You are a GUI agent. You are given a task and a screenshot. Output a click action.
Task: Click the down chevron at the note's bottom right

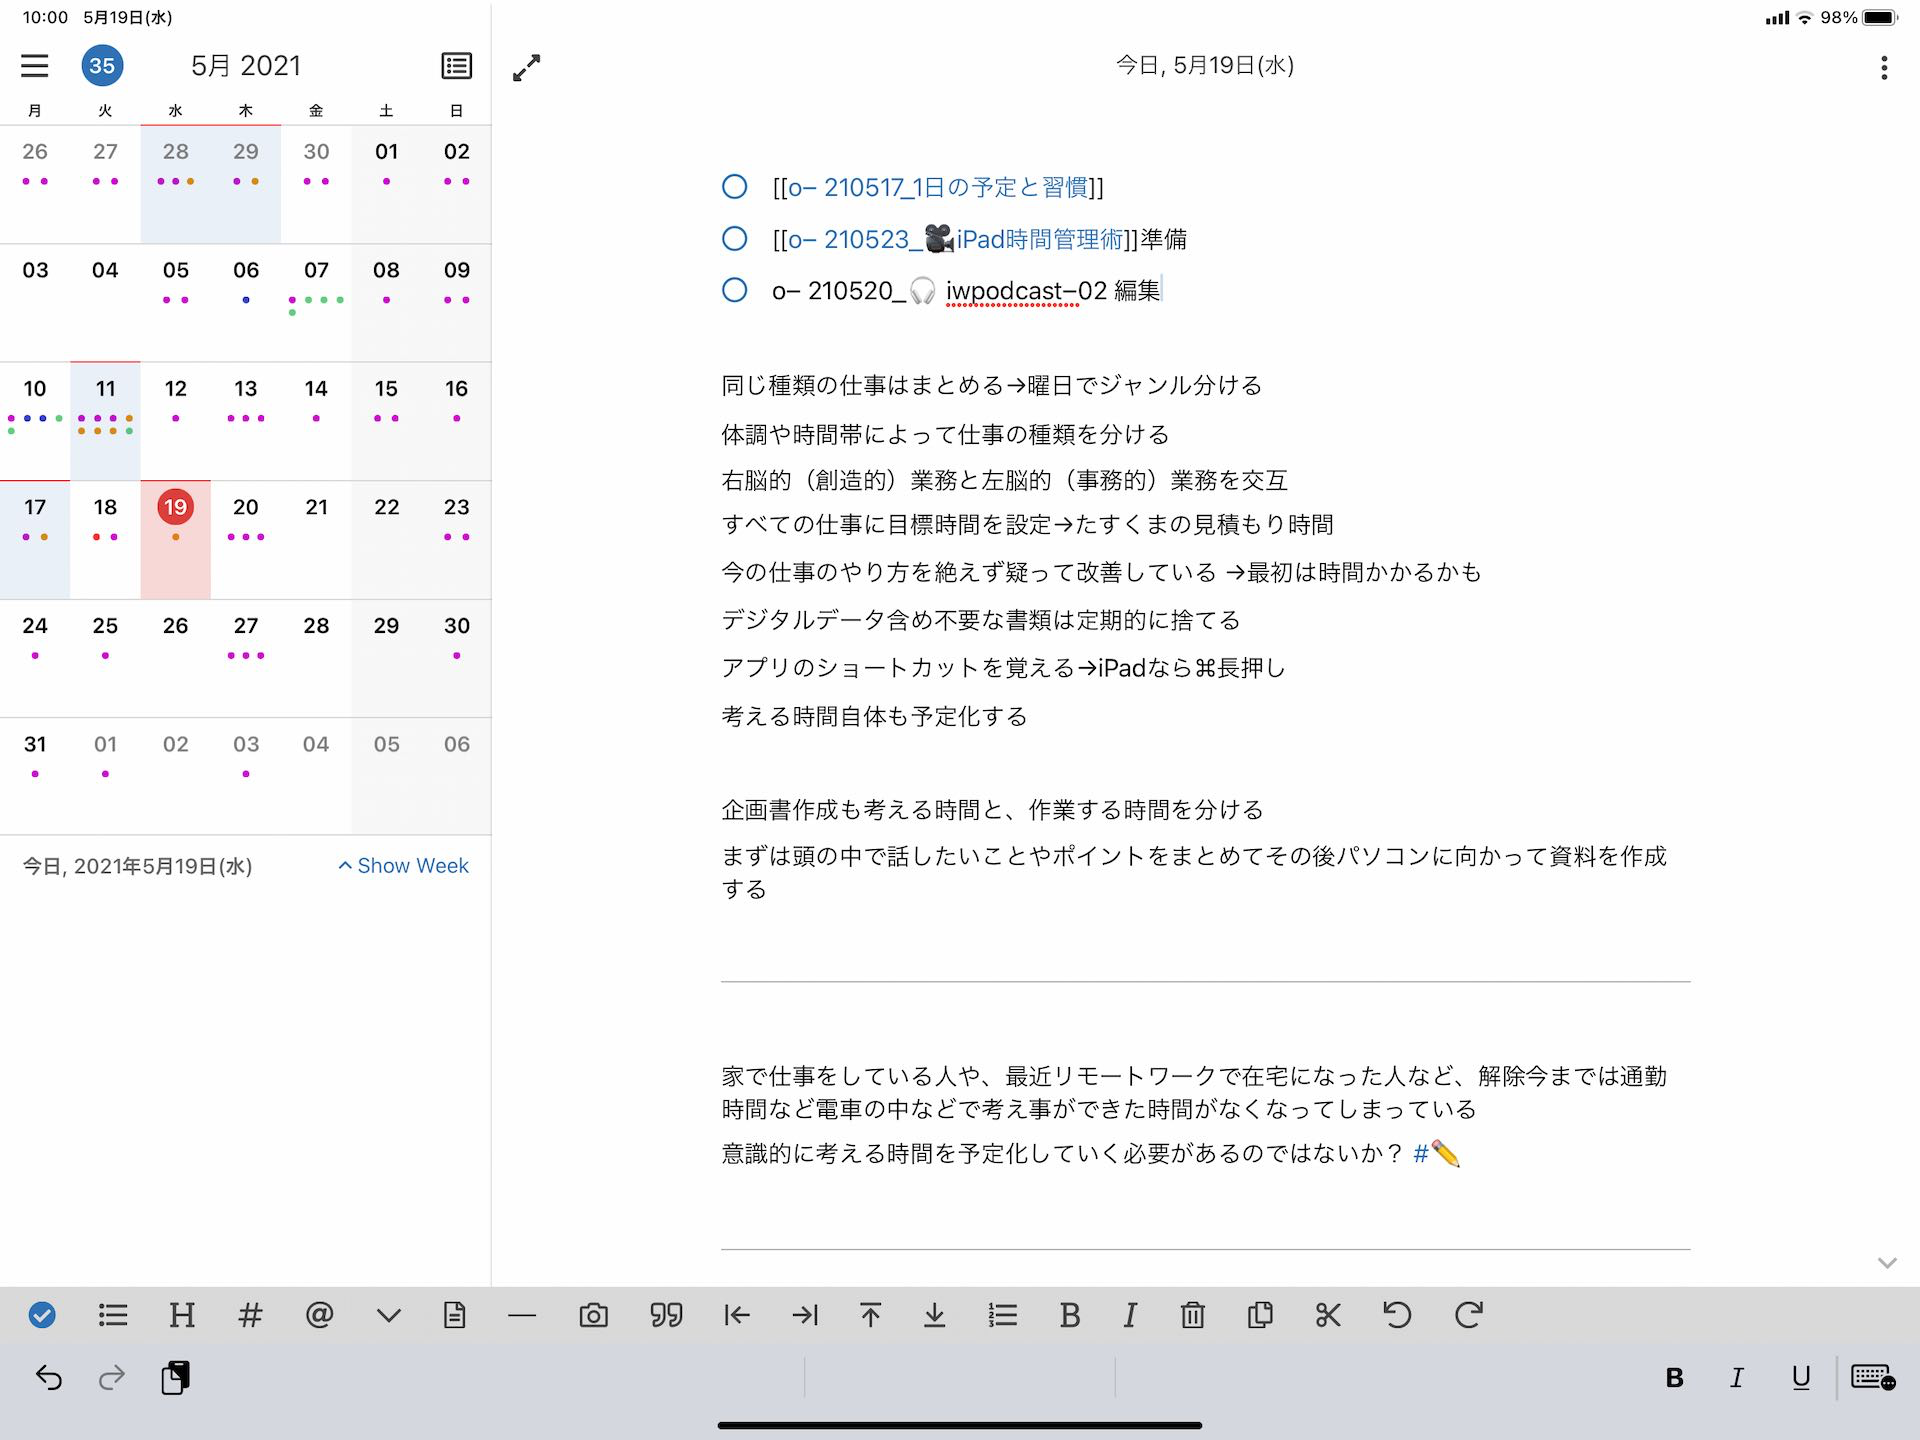(x=1887, y=1263)
